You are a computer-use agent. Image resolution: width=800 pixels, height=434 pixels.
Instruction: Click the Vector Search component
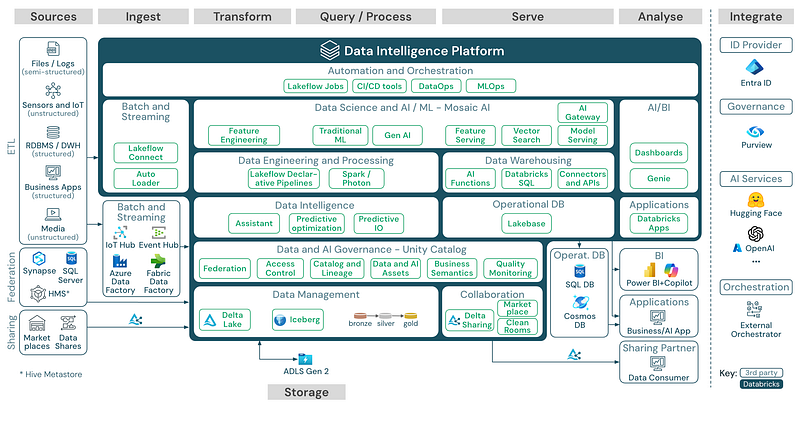point(525,136)
